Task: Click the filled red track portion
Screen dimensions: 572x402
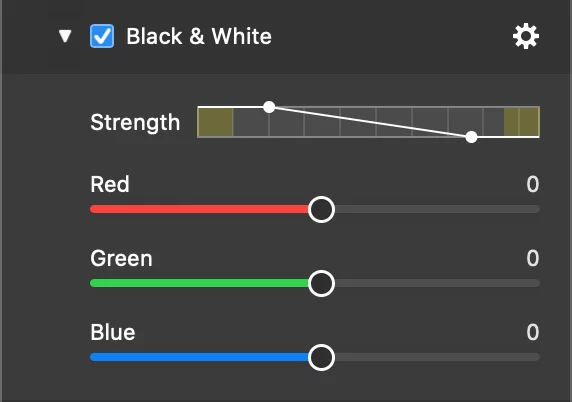Action: pyautogui.click(x=199, y=209)
